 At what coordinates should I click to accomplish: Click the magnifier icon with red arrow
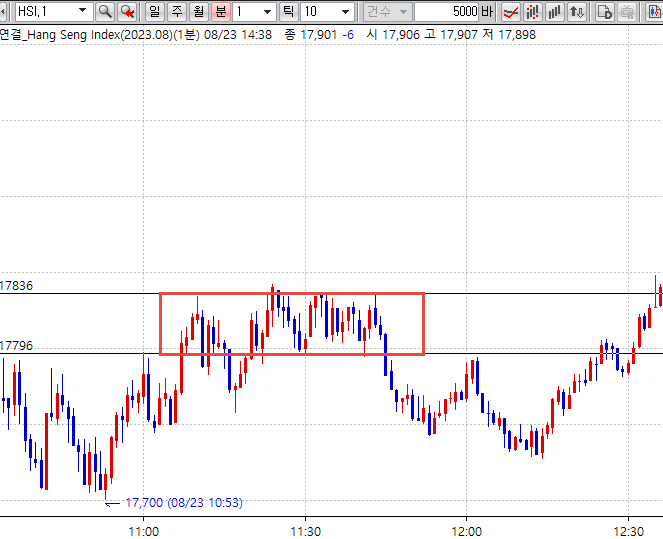[127, 12]
